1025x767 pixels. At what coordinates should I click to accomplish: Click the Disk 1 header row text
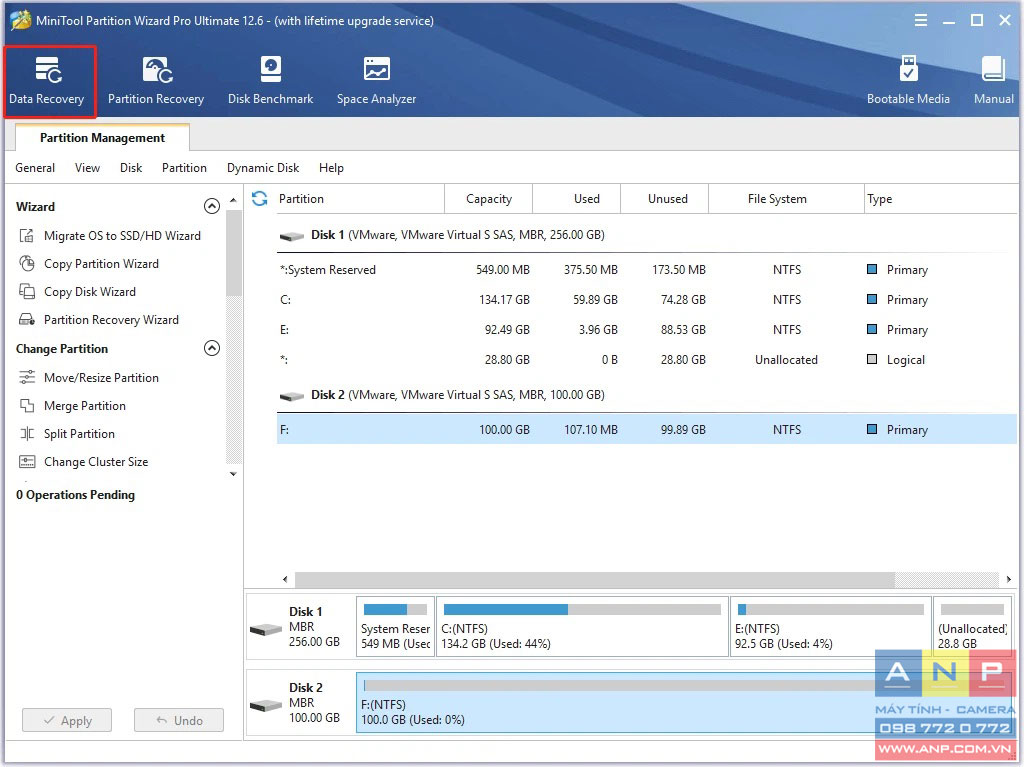pyautogui.click(x=458, y=235)
